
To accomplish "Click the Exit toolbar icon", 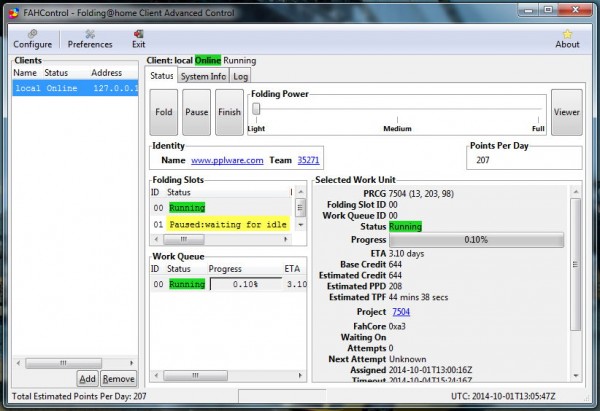I will point(139,39).
